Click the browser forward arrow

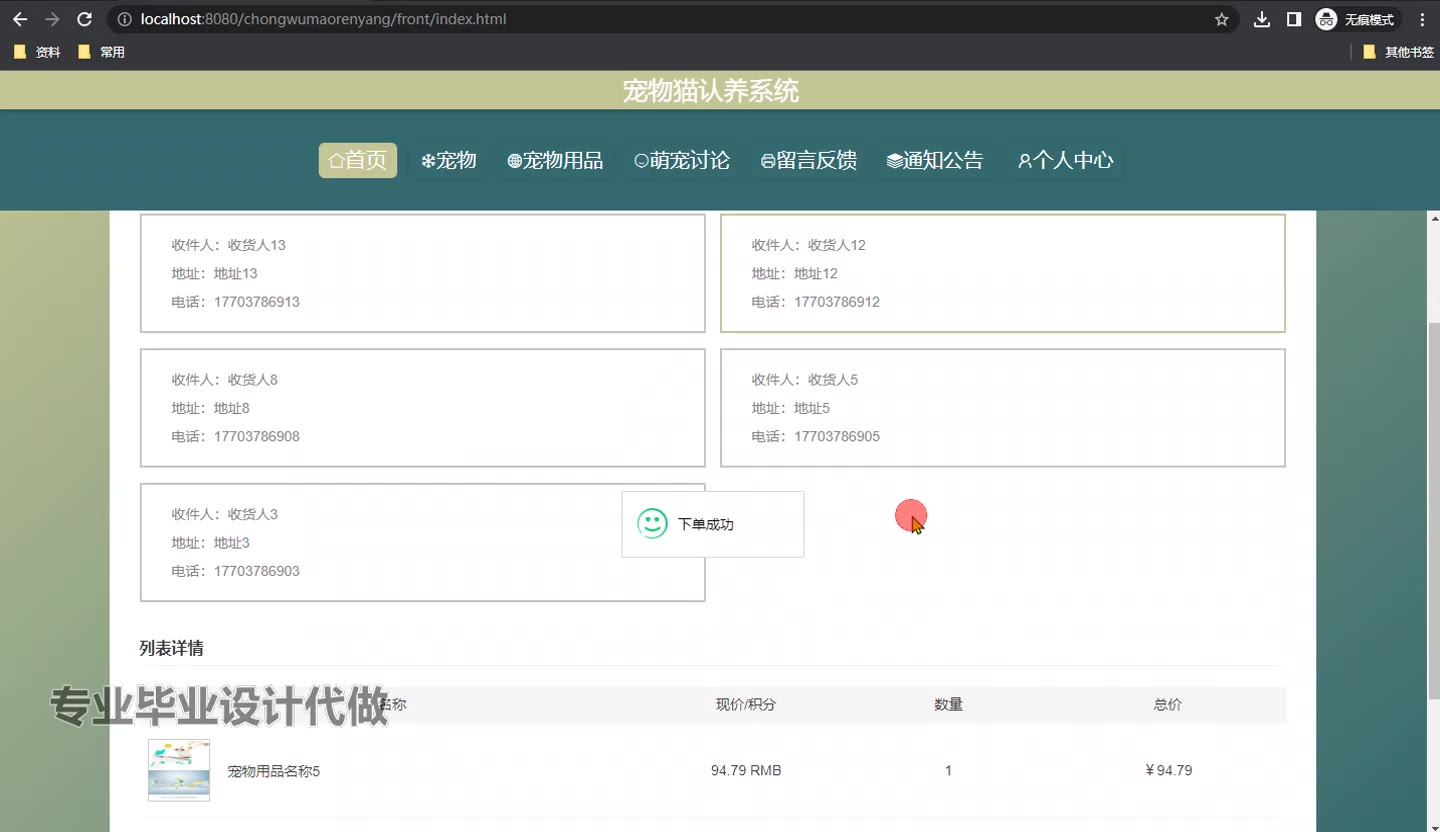pyautogui.click(x=52, y=19)
